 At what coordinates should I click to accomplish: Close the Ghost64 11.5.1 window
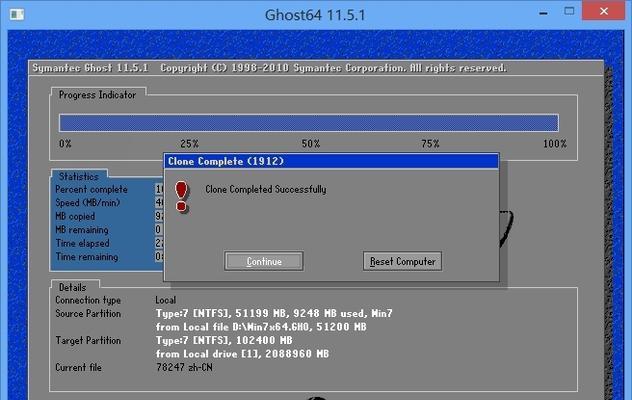pos(603,11)
